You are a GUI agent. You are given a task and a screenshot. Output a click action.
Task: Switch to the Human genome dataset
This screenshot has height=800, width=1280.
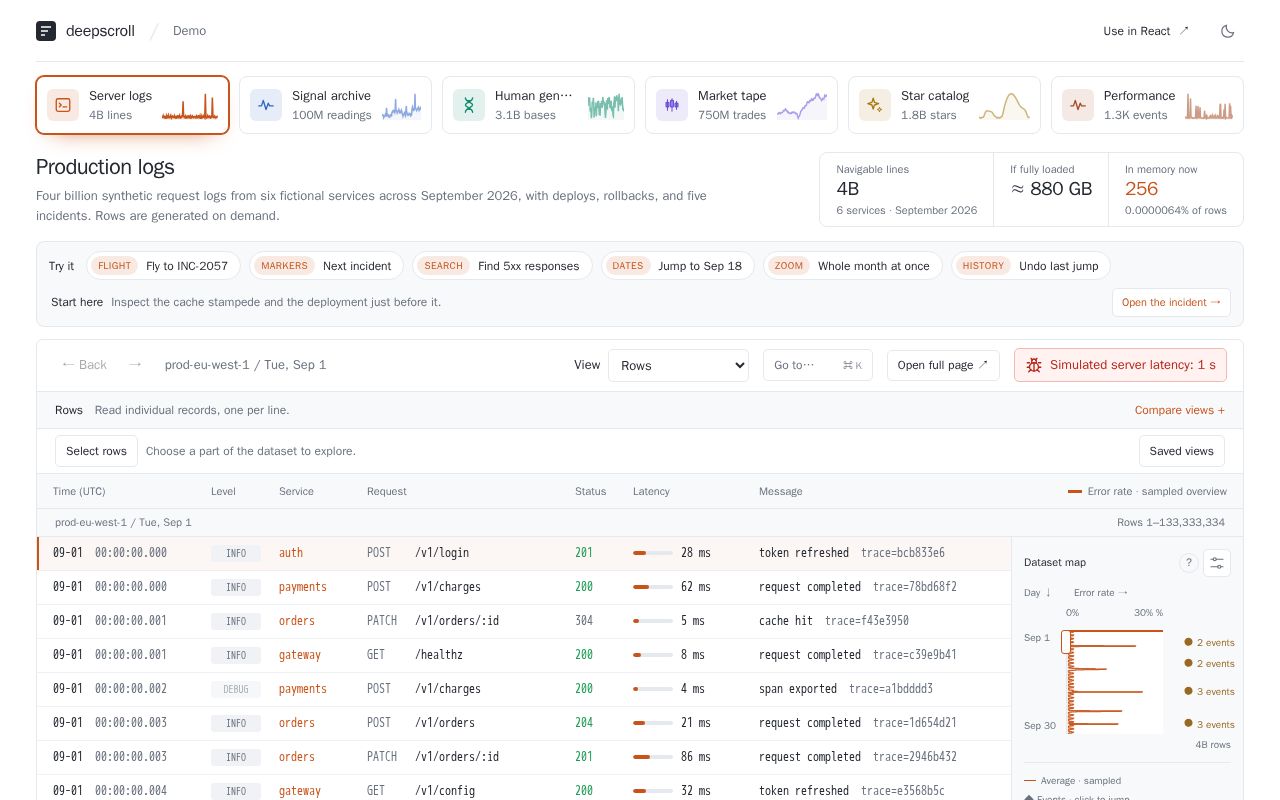pyautogui.click(x=538, y=105)
